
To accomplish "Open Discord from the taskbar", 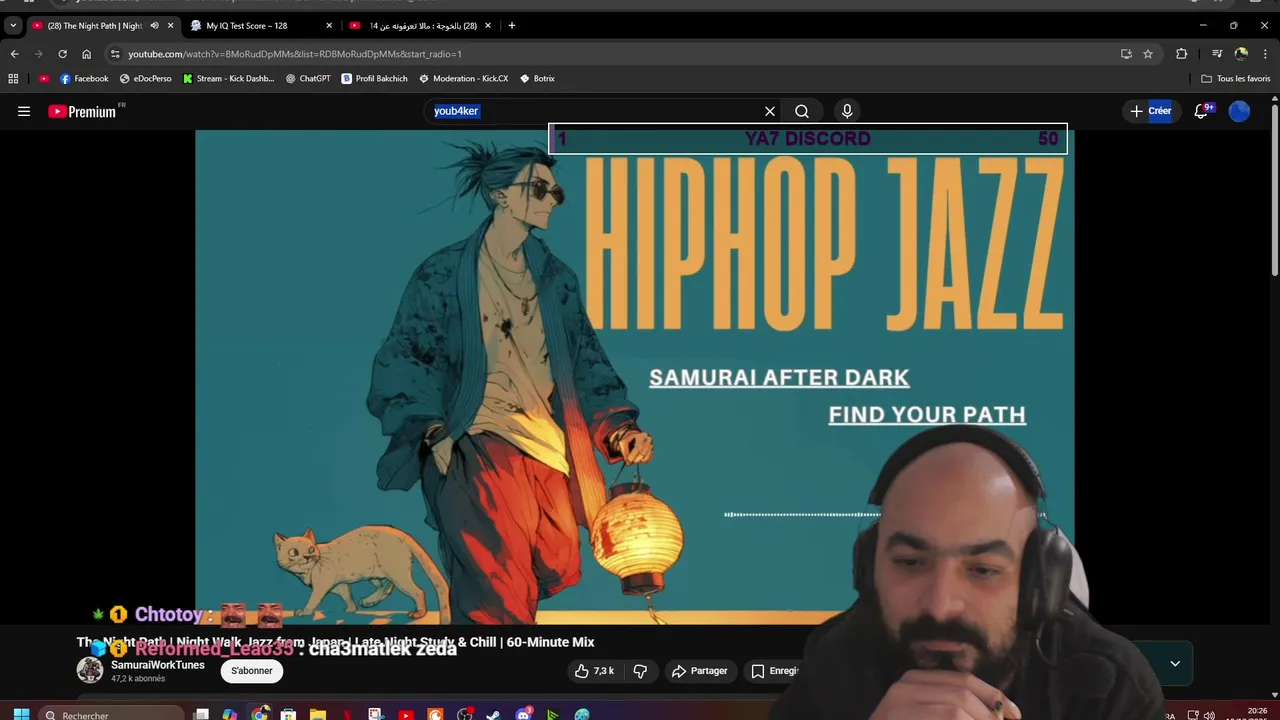I will 523,714.
